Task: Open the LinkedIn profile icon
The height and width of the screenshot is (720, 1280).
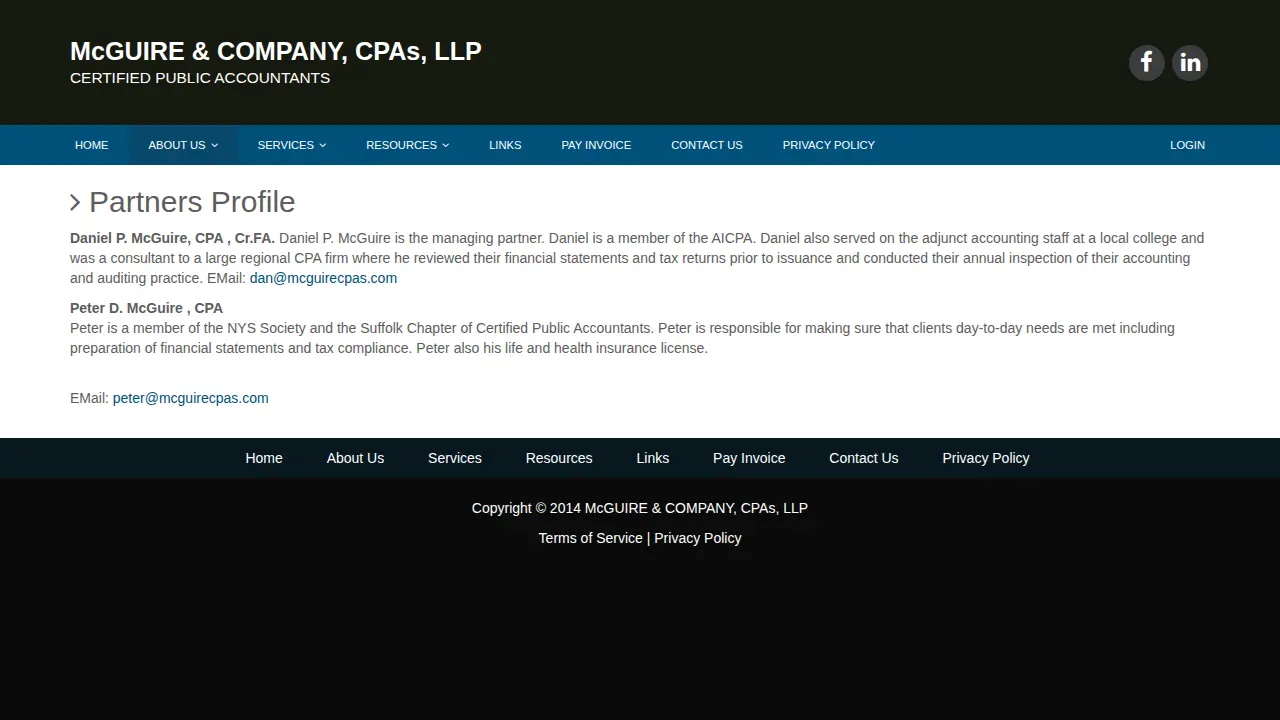Action: tap(1190, 63)
